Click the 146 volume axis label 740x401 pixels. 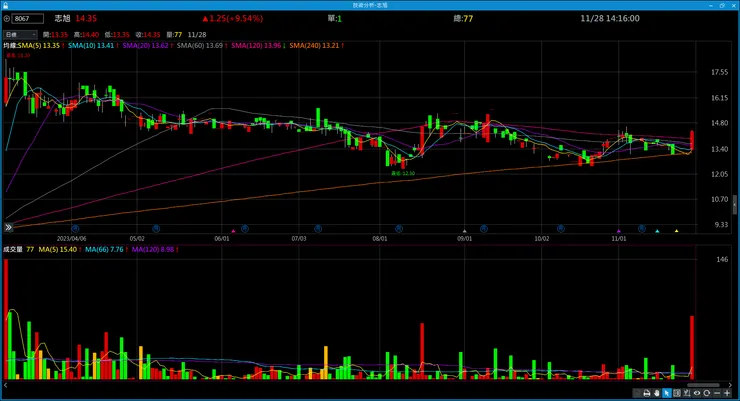(x=722, y=259)
